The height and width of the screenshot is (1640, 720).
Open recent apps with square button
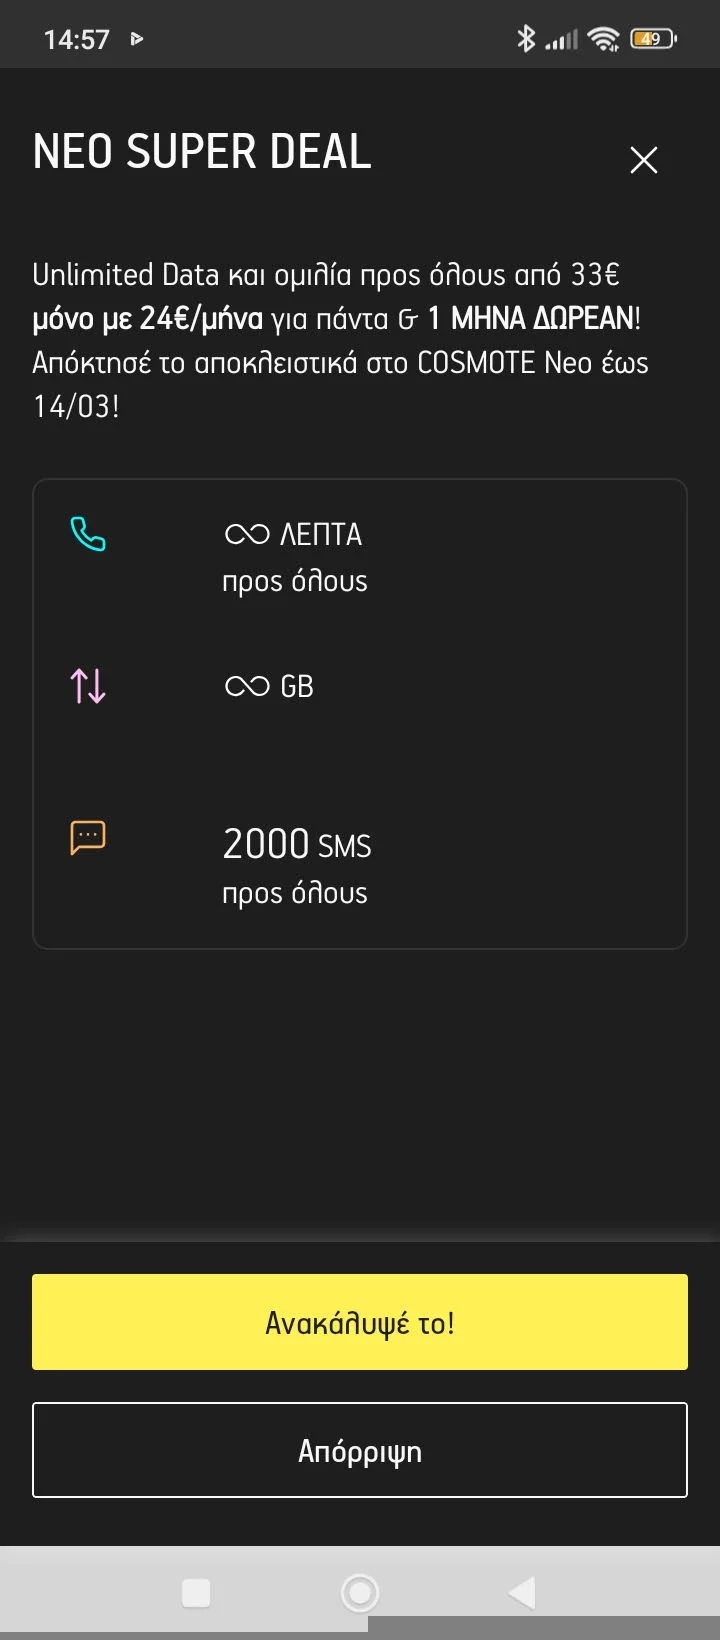click(x=196, y=1593)
